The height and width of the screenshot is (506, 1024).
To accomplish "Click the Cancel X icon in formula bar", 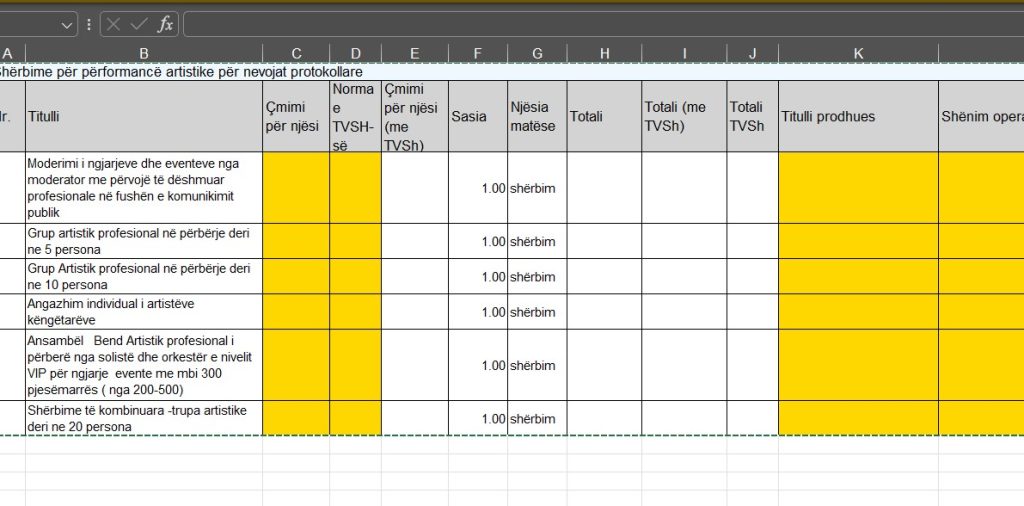I will pyautogui.click(x=114, y=25).
